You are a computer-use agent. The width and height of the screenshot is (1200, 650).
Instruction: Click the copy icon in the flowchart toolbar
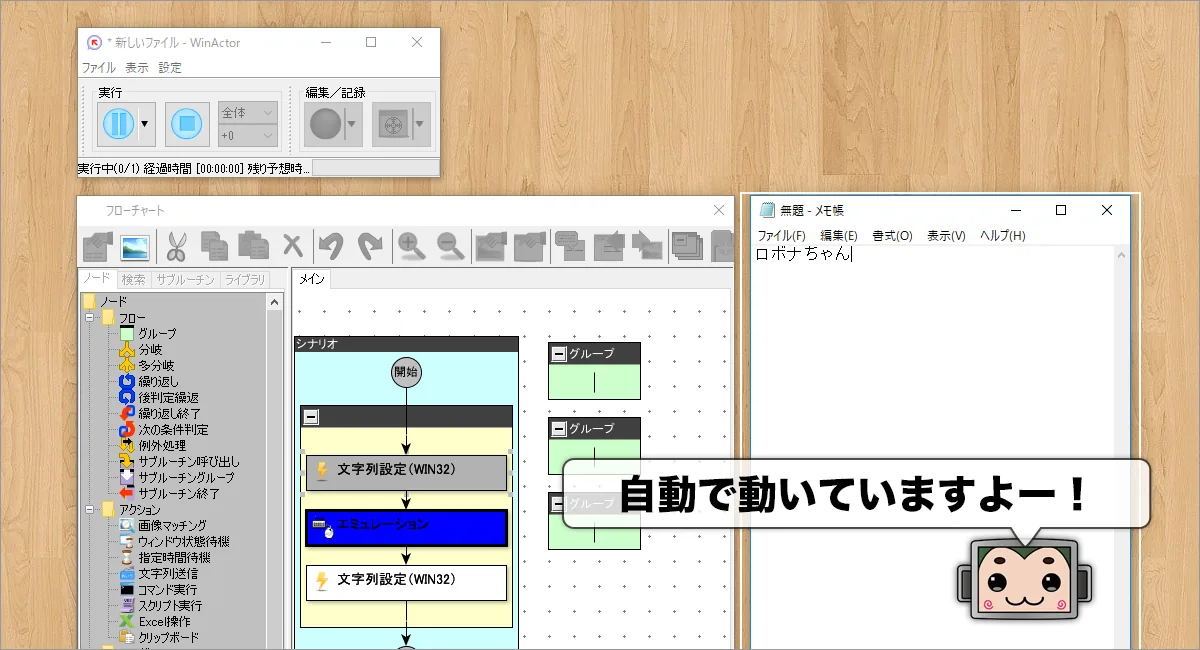(x=213, y=245)
